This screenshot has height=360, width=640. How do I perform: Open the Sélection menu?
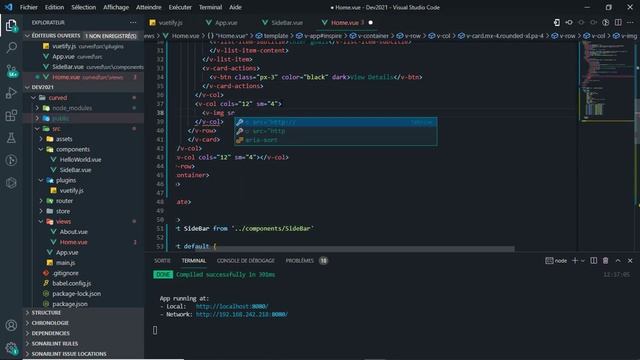coord(84,7)
